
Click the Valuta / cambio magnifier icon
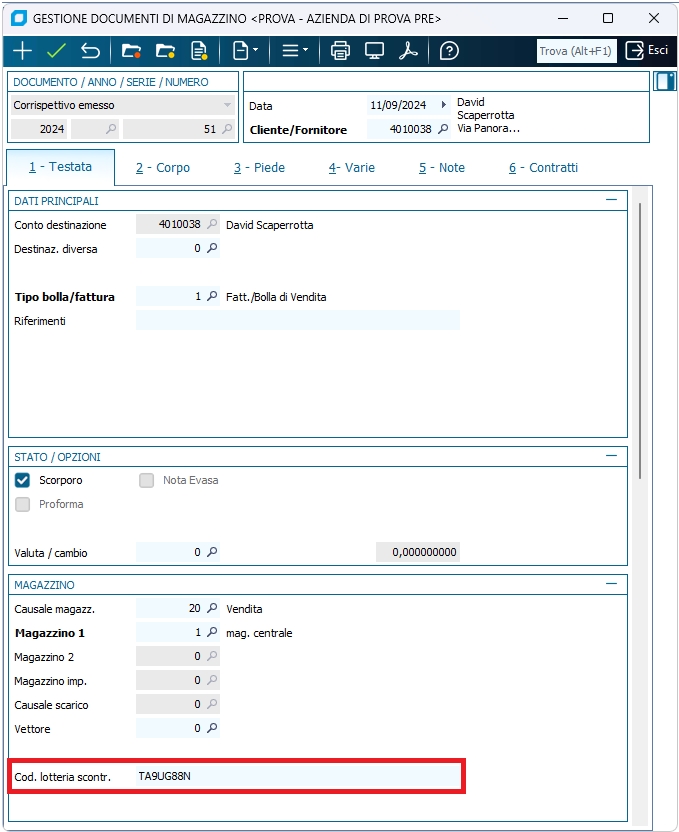pos(212,552)
